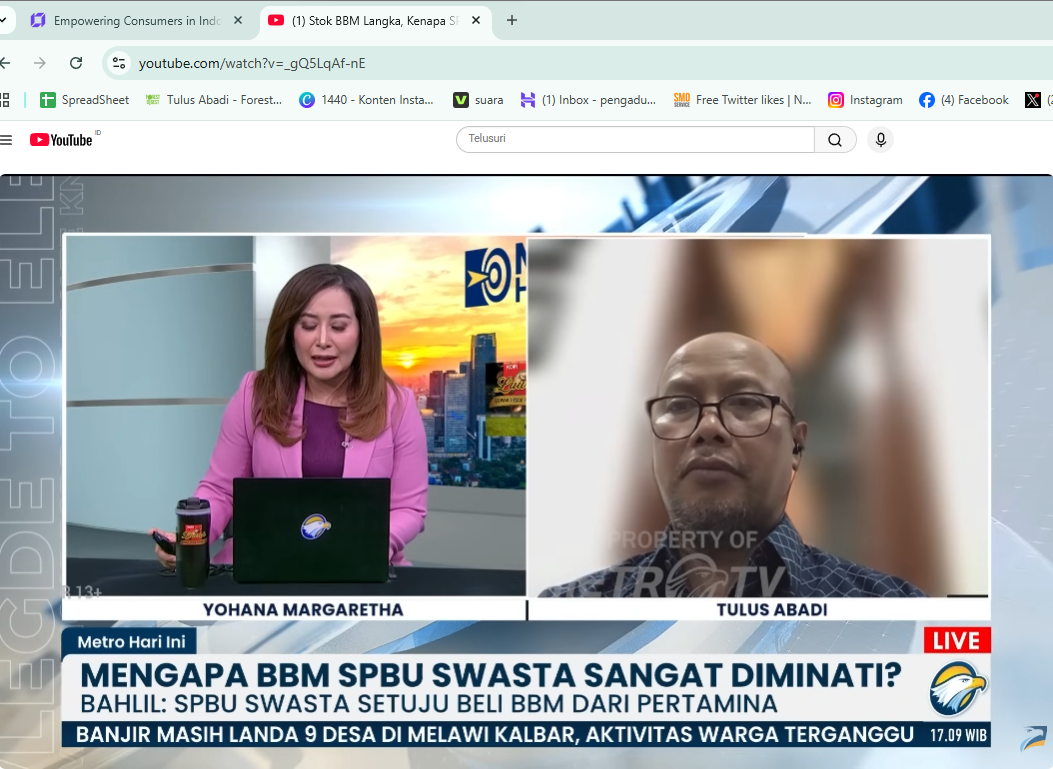Go back in browser history

[x=5, y=63]
